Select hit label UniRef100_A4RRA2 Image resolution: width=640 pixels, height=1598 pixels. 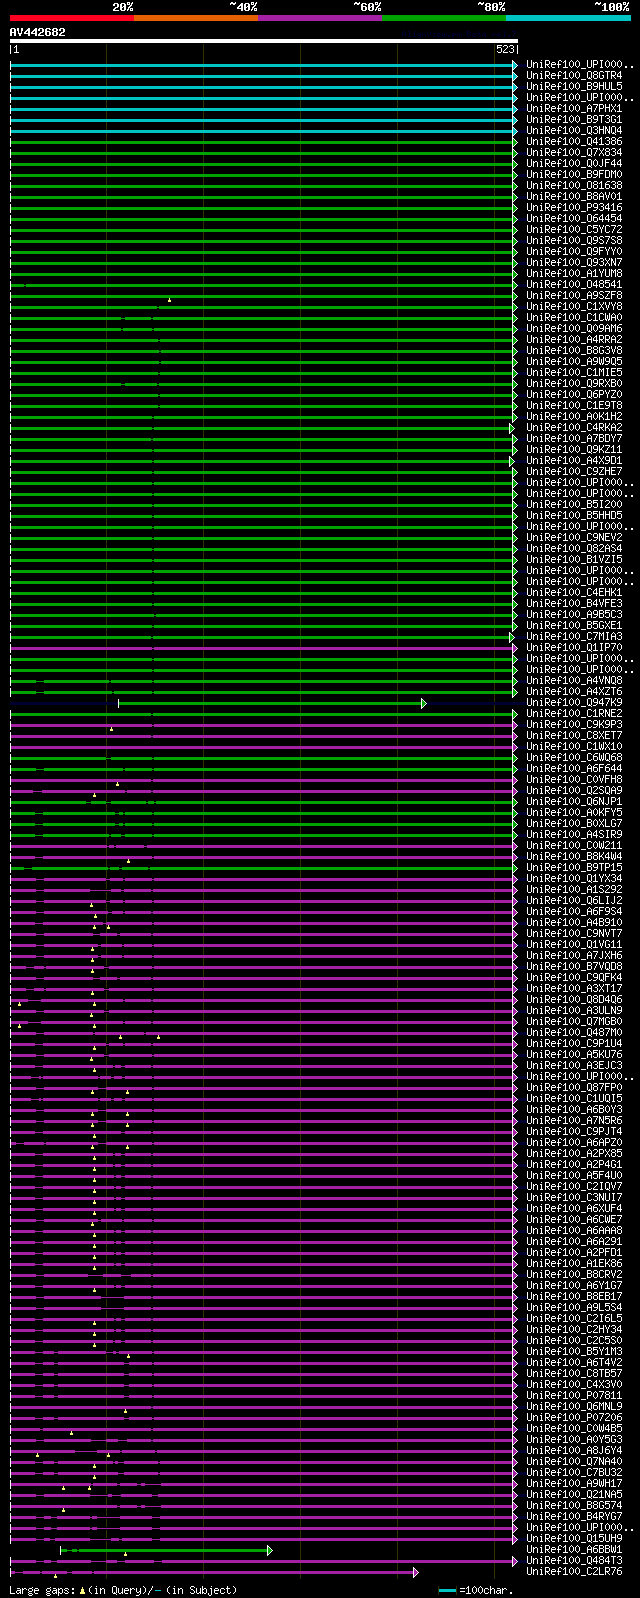[574, 340]
